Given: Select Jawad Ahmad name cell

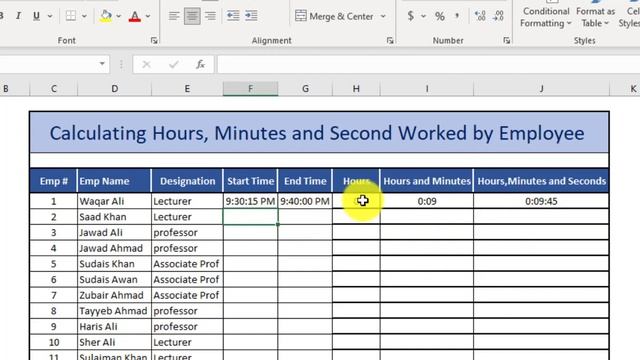Looking at the screenshot, I should pyautogui.click(x=114, y=248).
